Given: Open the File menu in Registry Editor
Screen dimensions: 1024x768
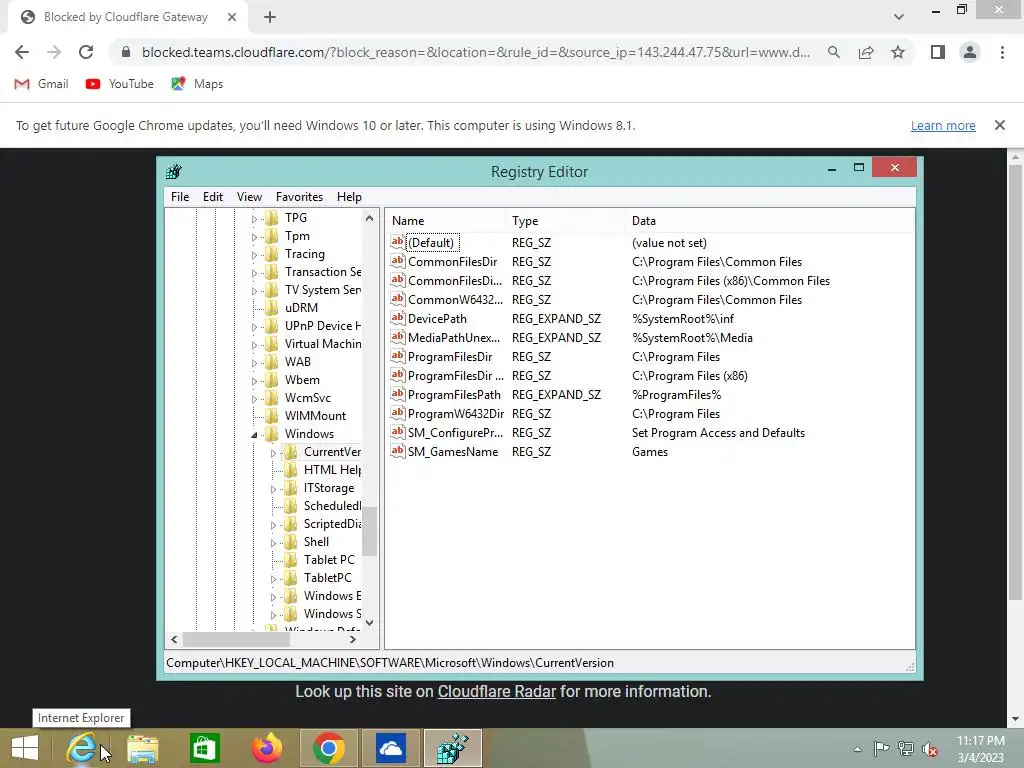Looking at the screenshot, I should tap(180, 197).
